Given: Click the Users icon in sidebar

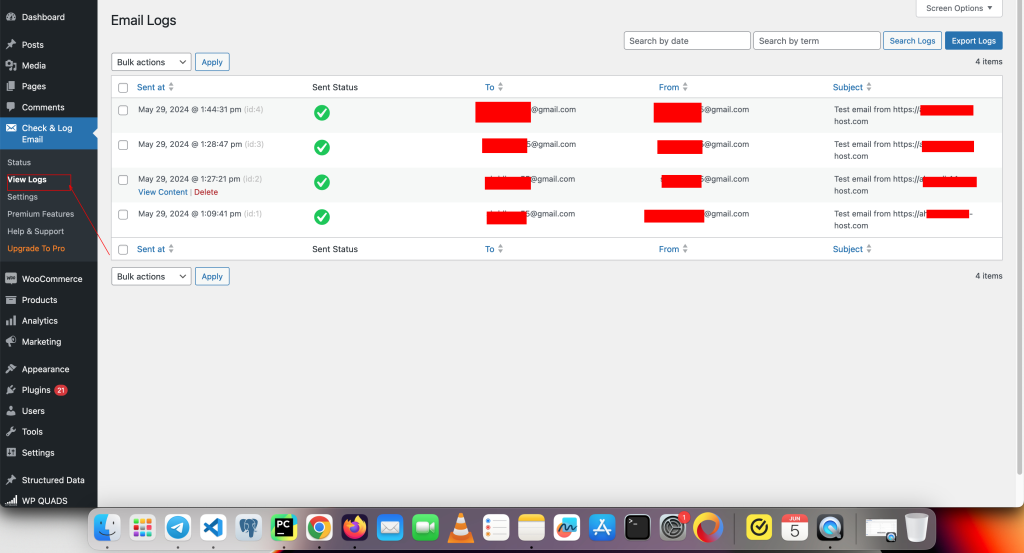Looking at the screenshot, I should point(11,411).
